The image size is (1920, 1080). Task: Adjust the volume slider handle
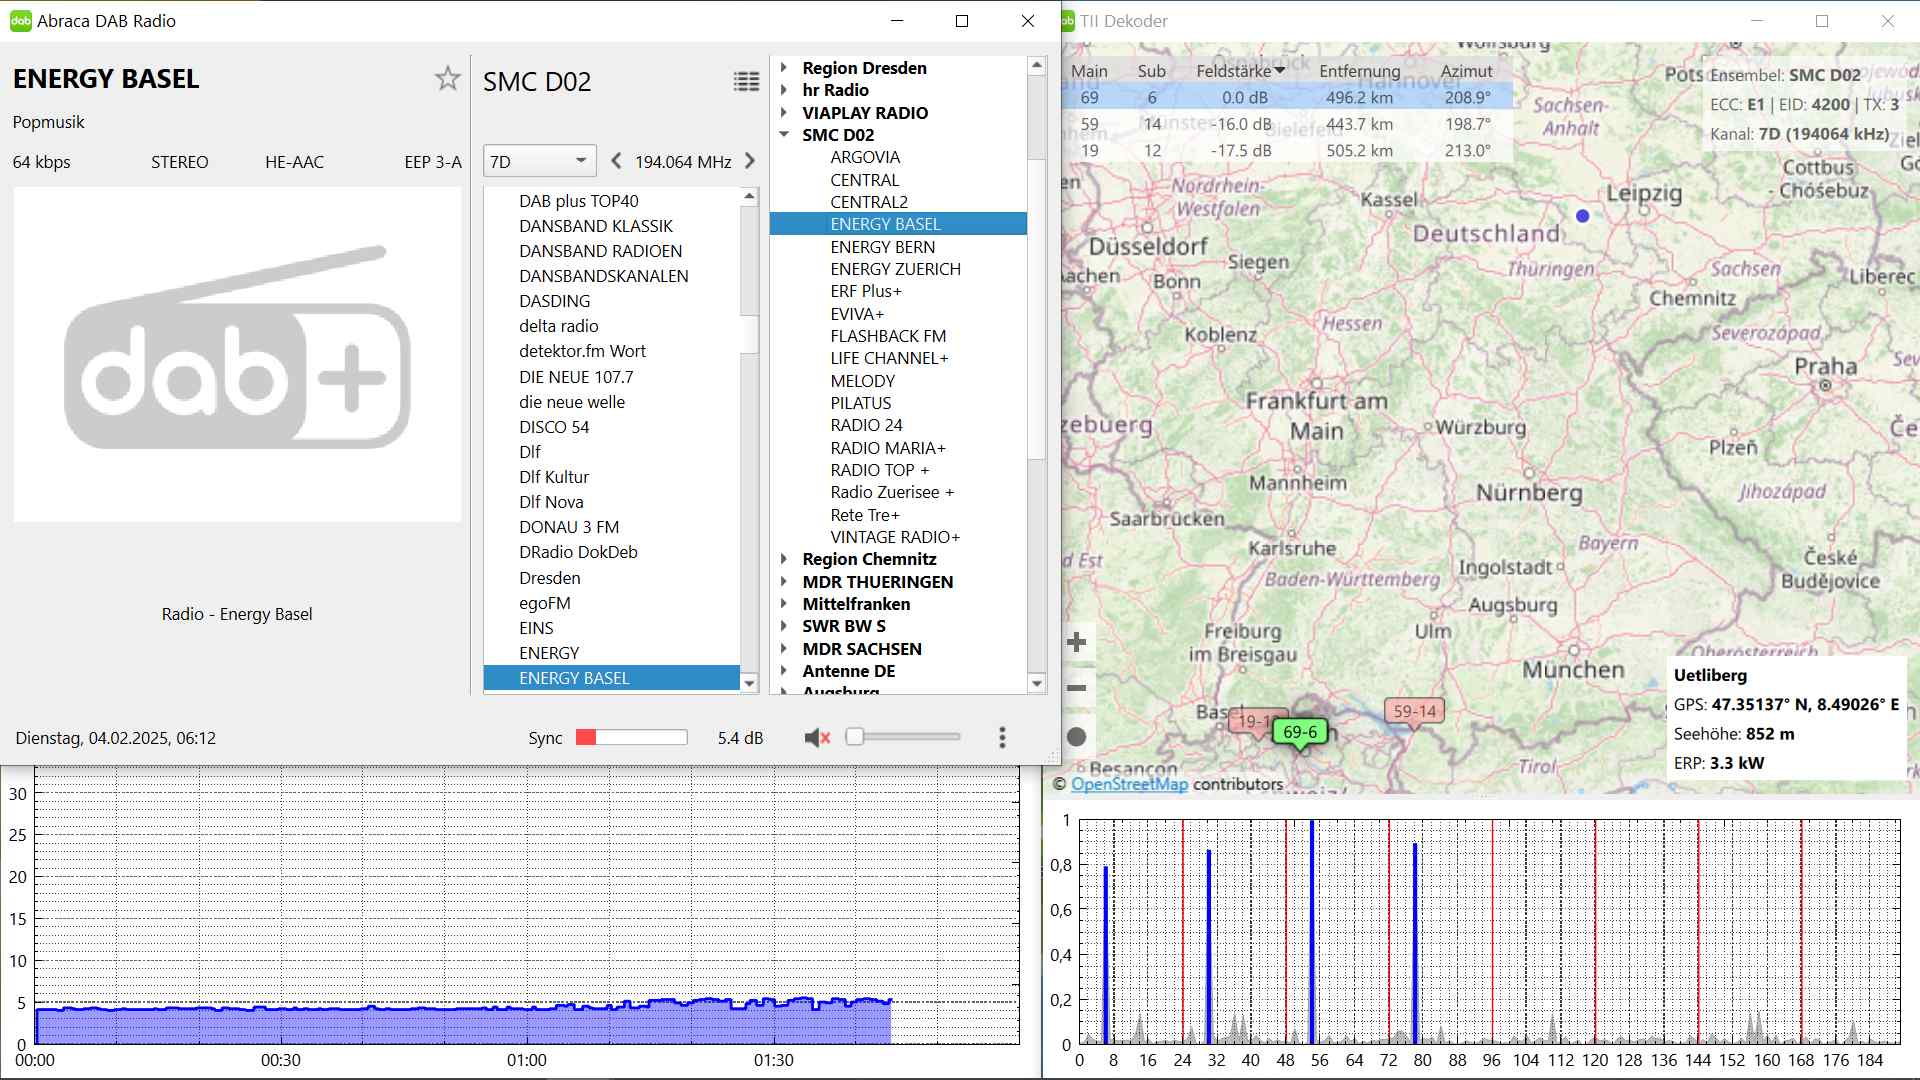point(855,738)
